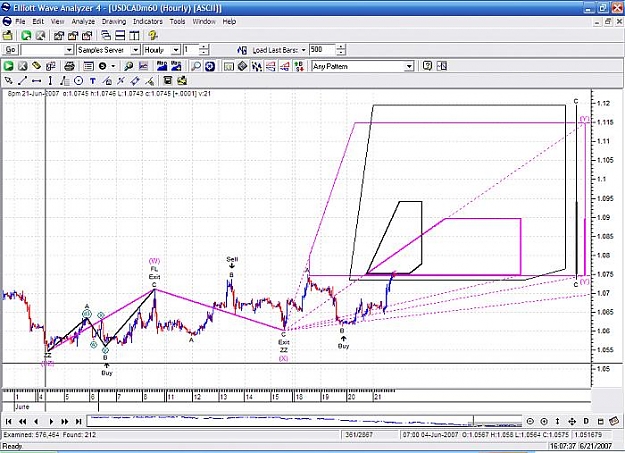This screenshot has width=625, height=453.
Task: Select the horizontal line drawing tool
Action: (x=36, y=81)
